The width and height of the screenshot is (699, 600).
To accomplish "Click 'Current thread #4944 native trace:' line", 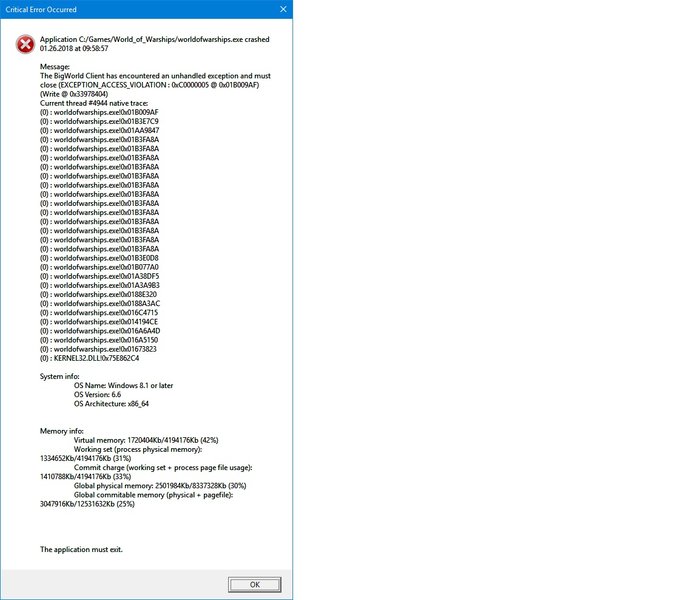I will pyautogui.click(x=94, y=103).
